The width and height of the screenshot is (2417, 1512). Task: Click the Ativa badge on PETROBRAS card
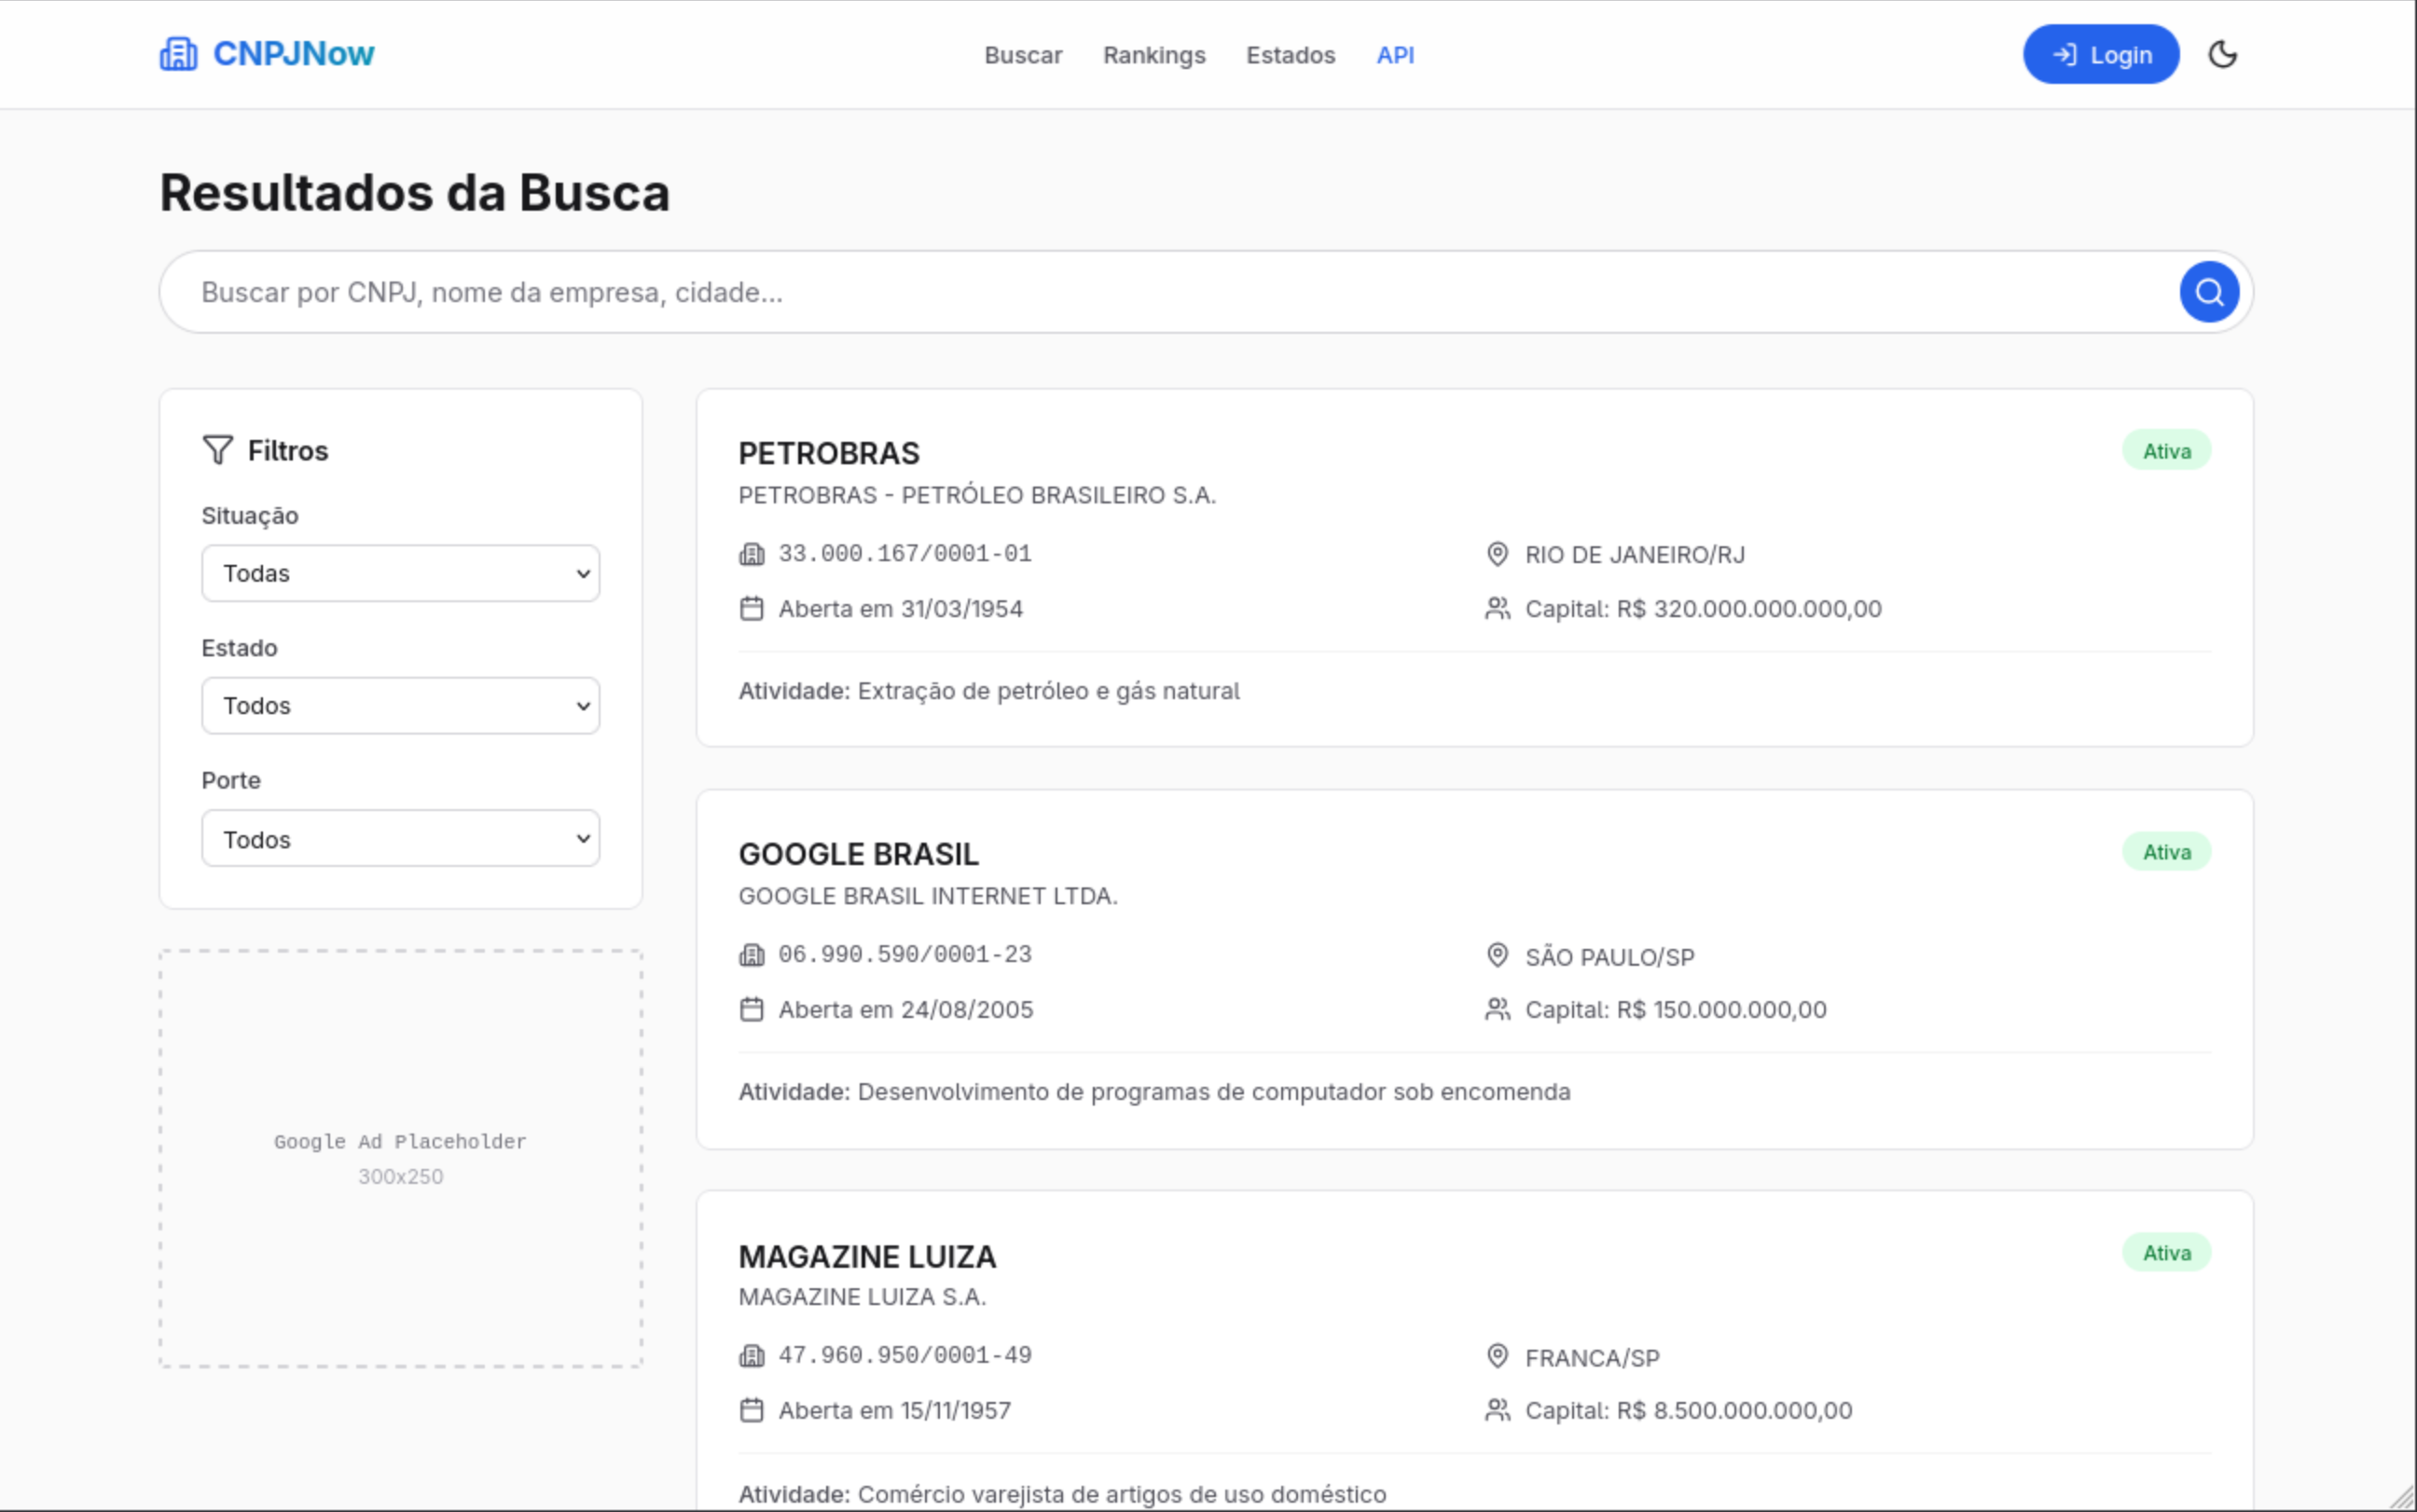pos(2166,451)
